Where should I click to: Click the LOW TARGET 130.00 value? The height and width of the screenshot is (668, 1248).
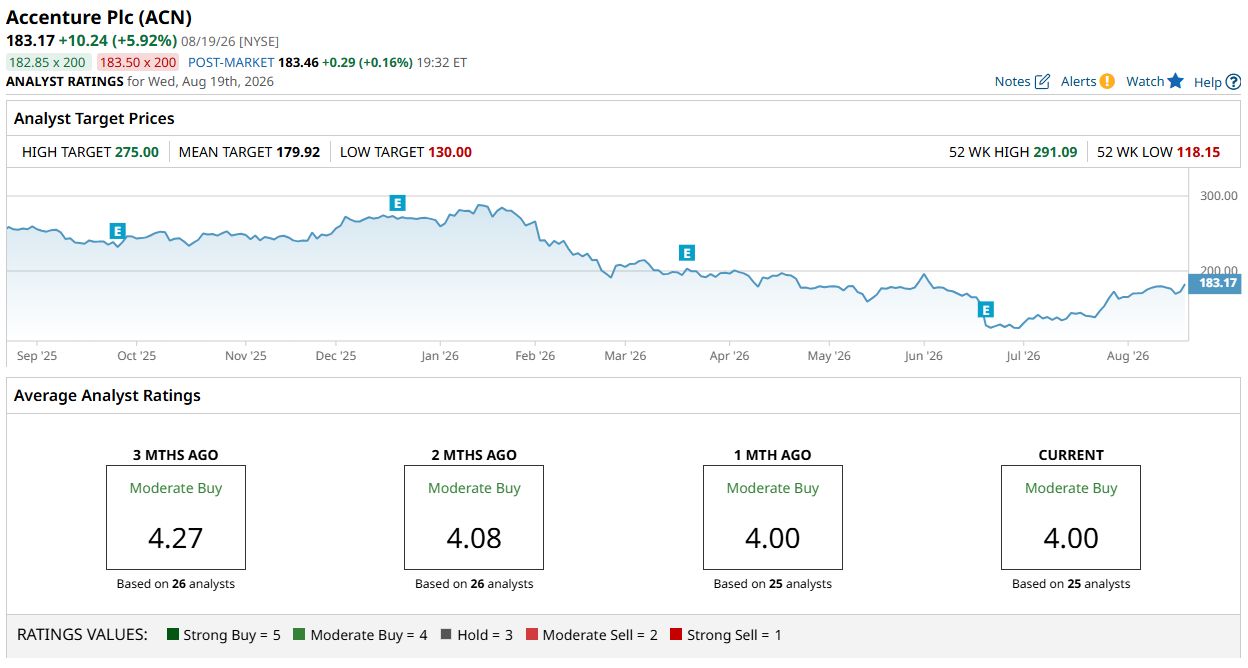click(450, 152)
